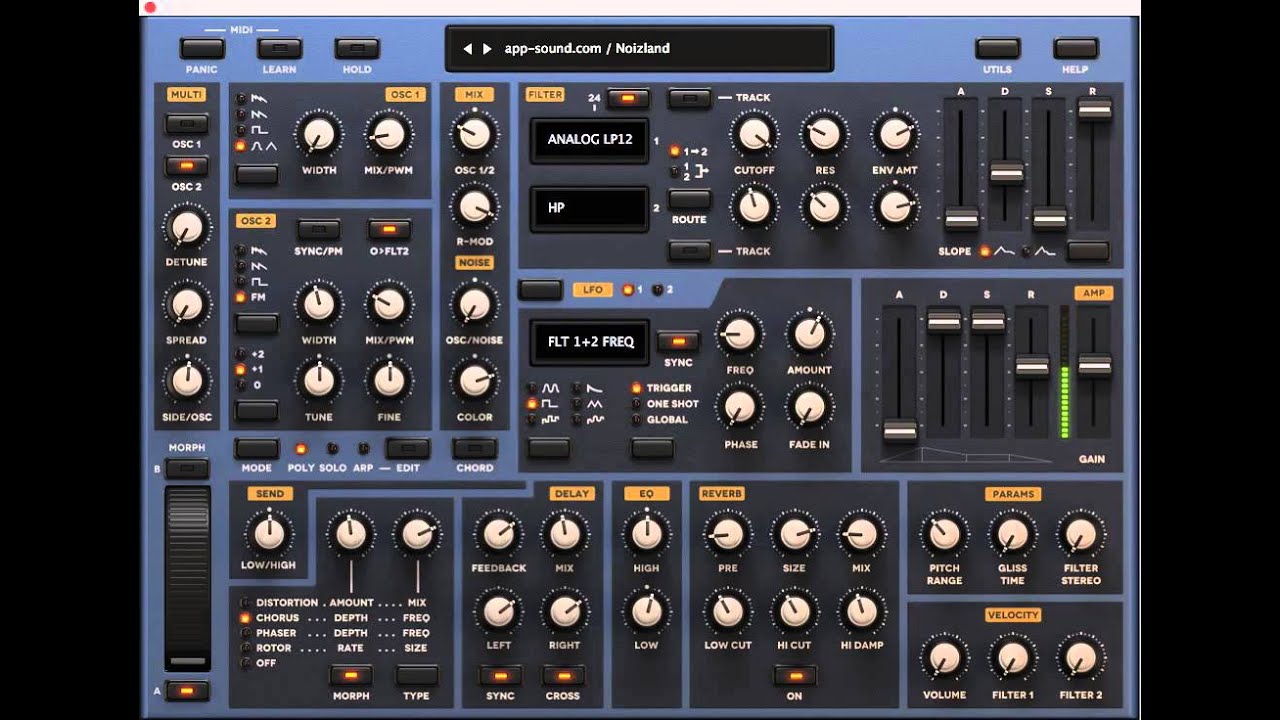The image size is (1280, 720).
Task: Enable the MIDI HOLD button
Action: (x=357, y=48)
